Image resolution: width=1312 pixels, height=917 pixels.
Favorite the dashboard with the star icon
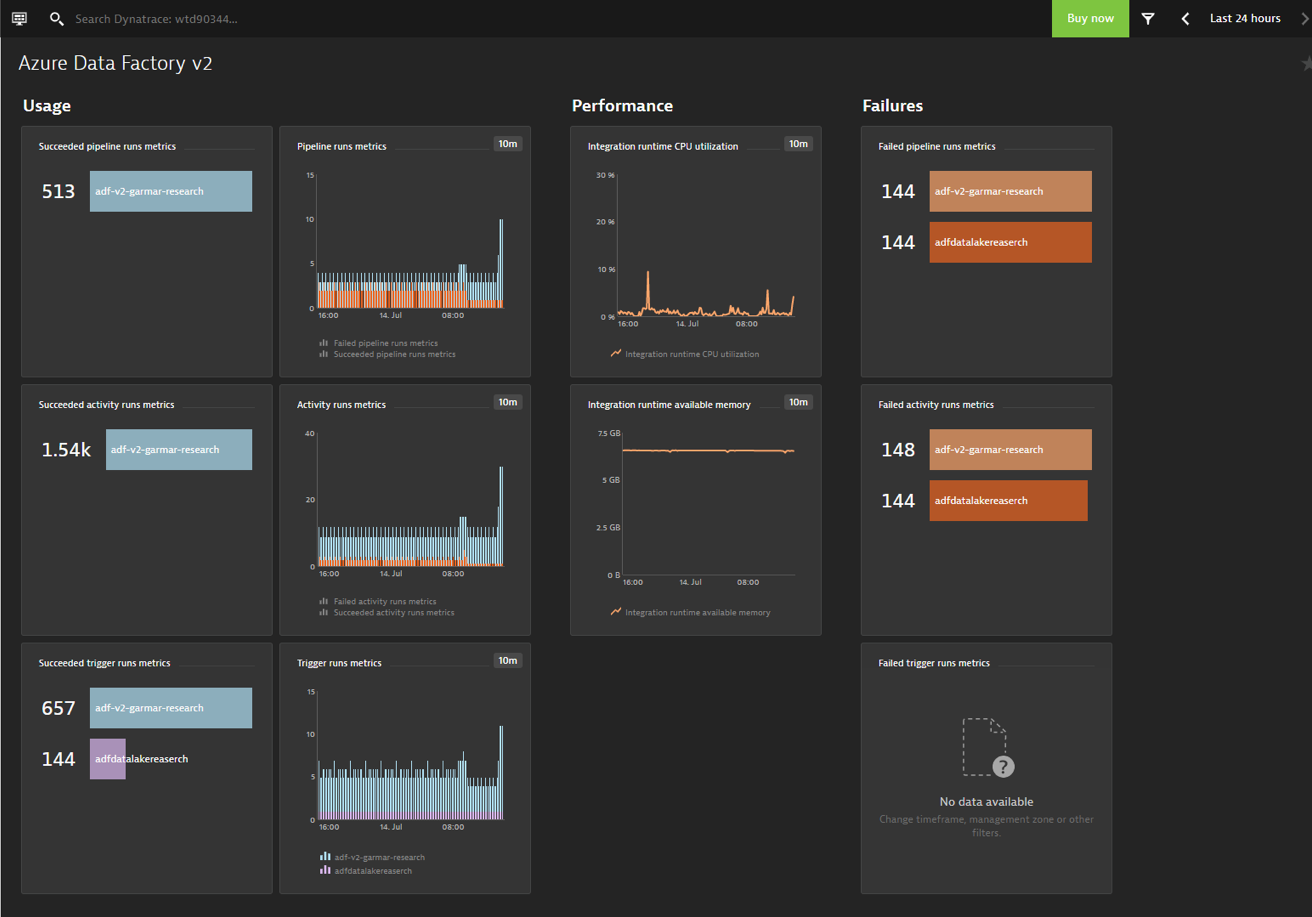click(x=1306, y=63)
